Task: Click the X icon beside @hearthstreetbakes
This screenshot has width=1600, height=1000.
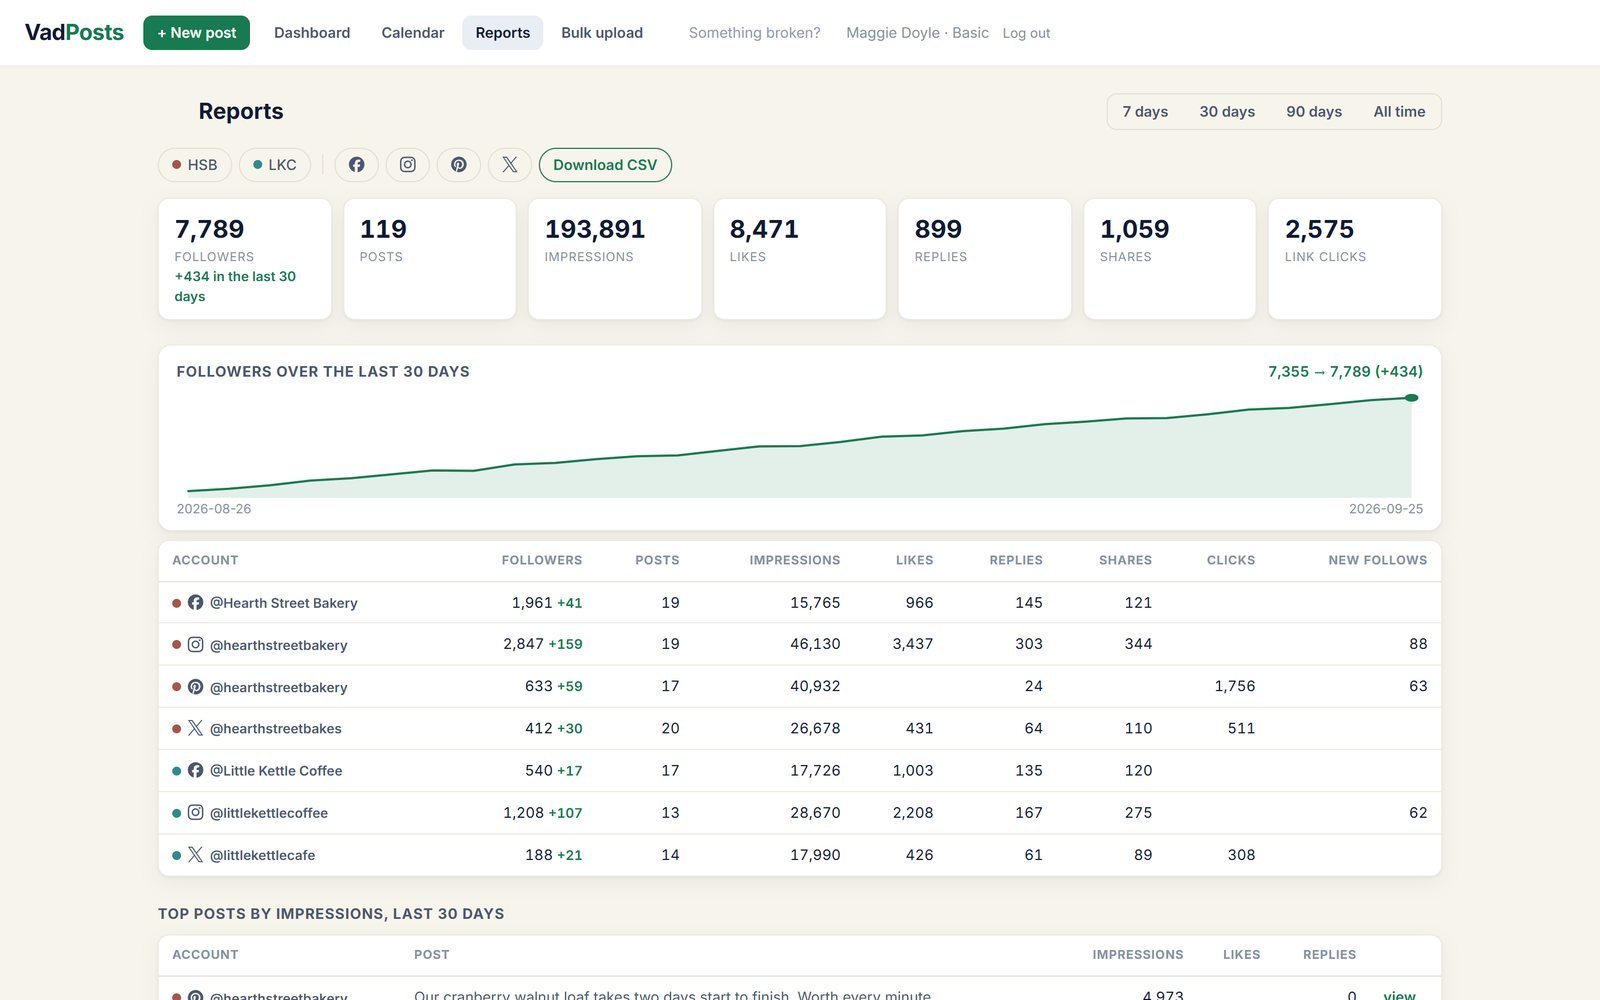Action: (195, 729)
